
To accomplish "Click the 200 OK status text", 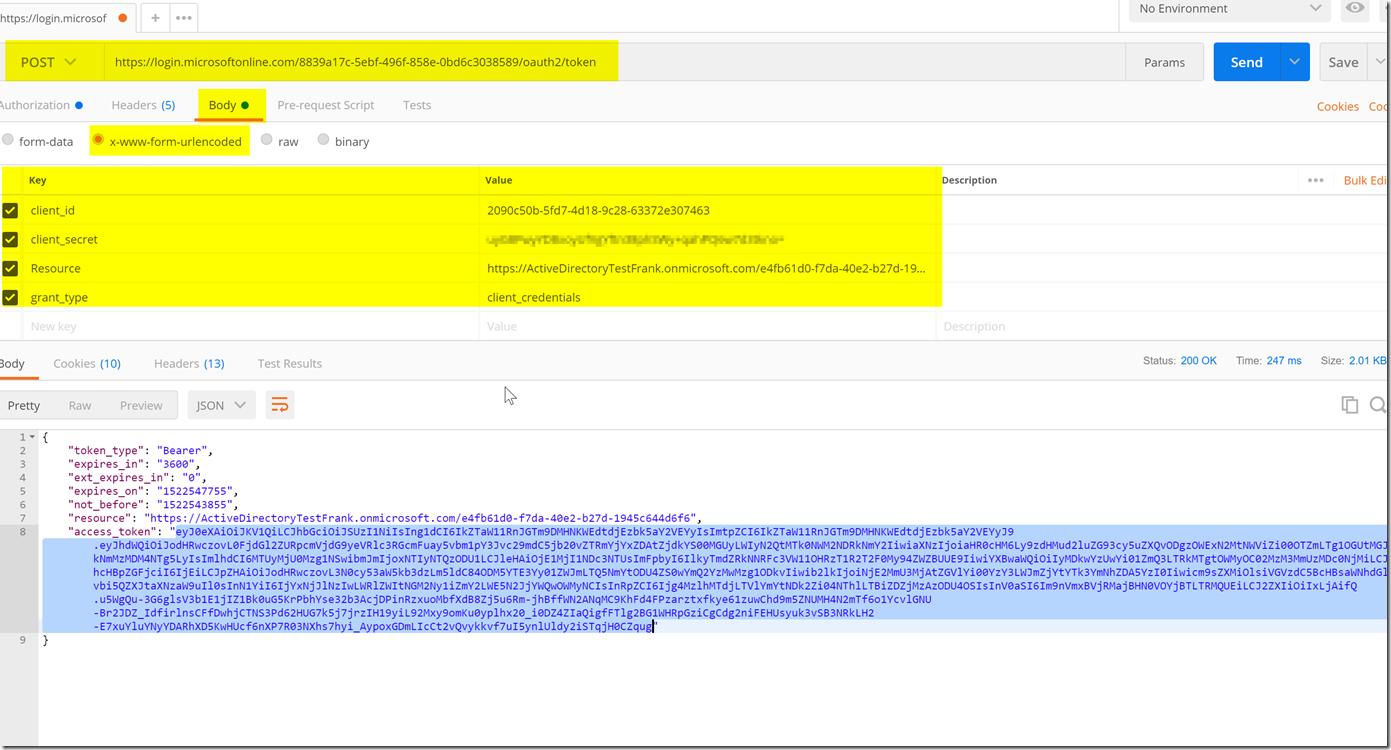I will (x=1199, y=361).
